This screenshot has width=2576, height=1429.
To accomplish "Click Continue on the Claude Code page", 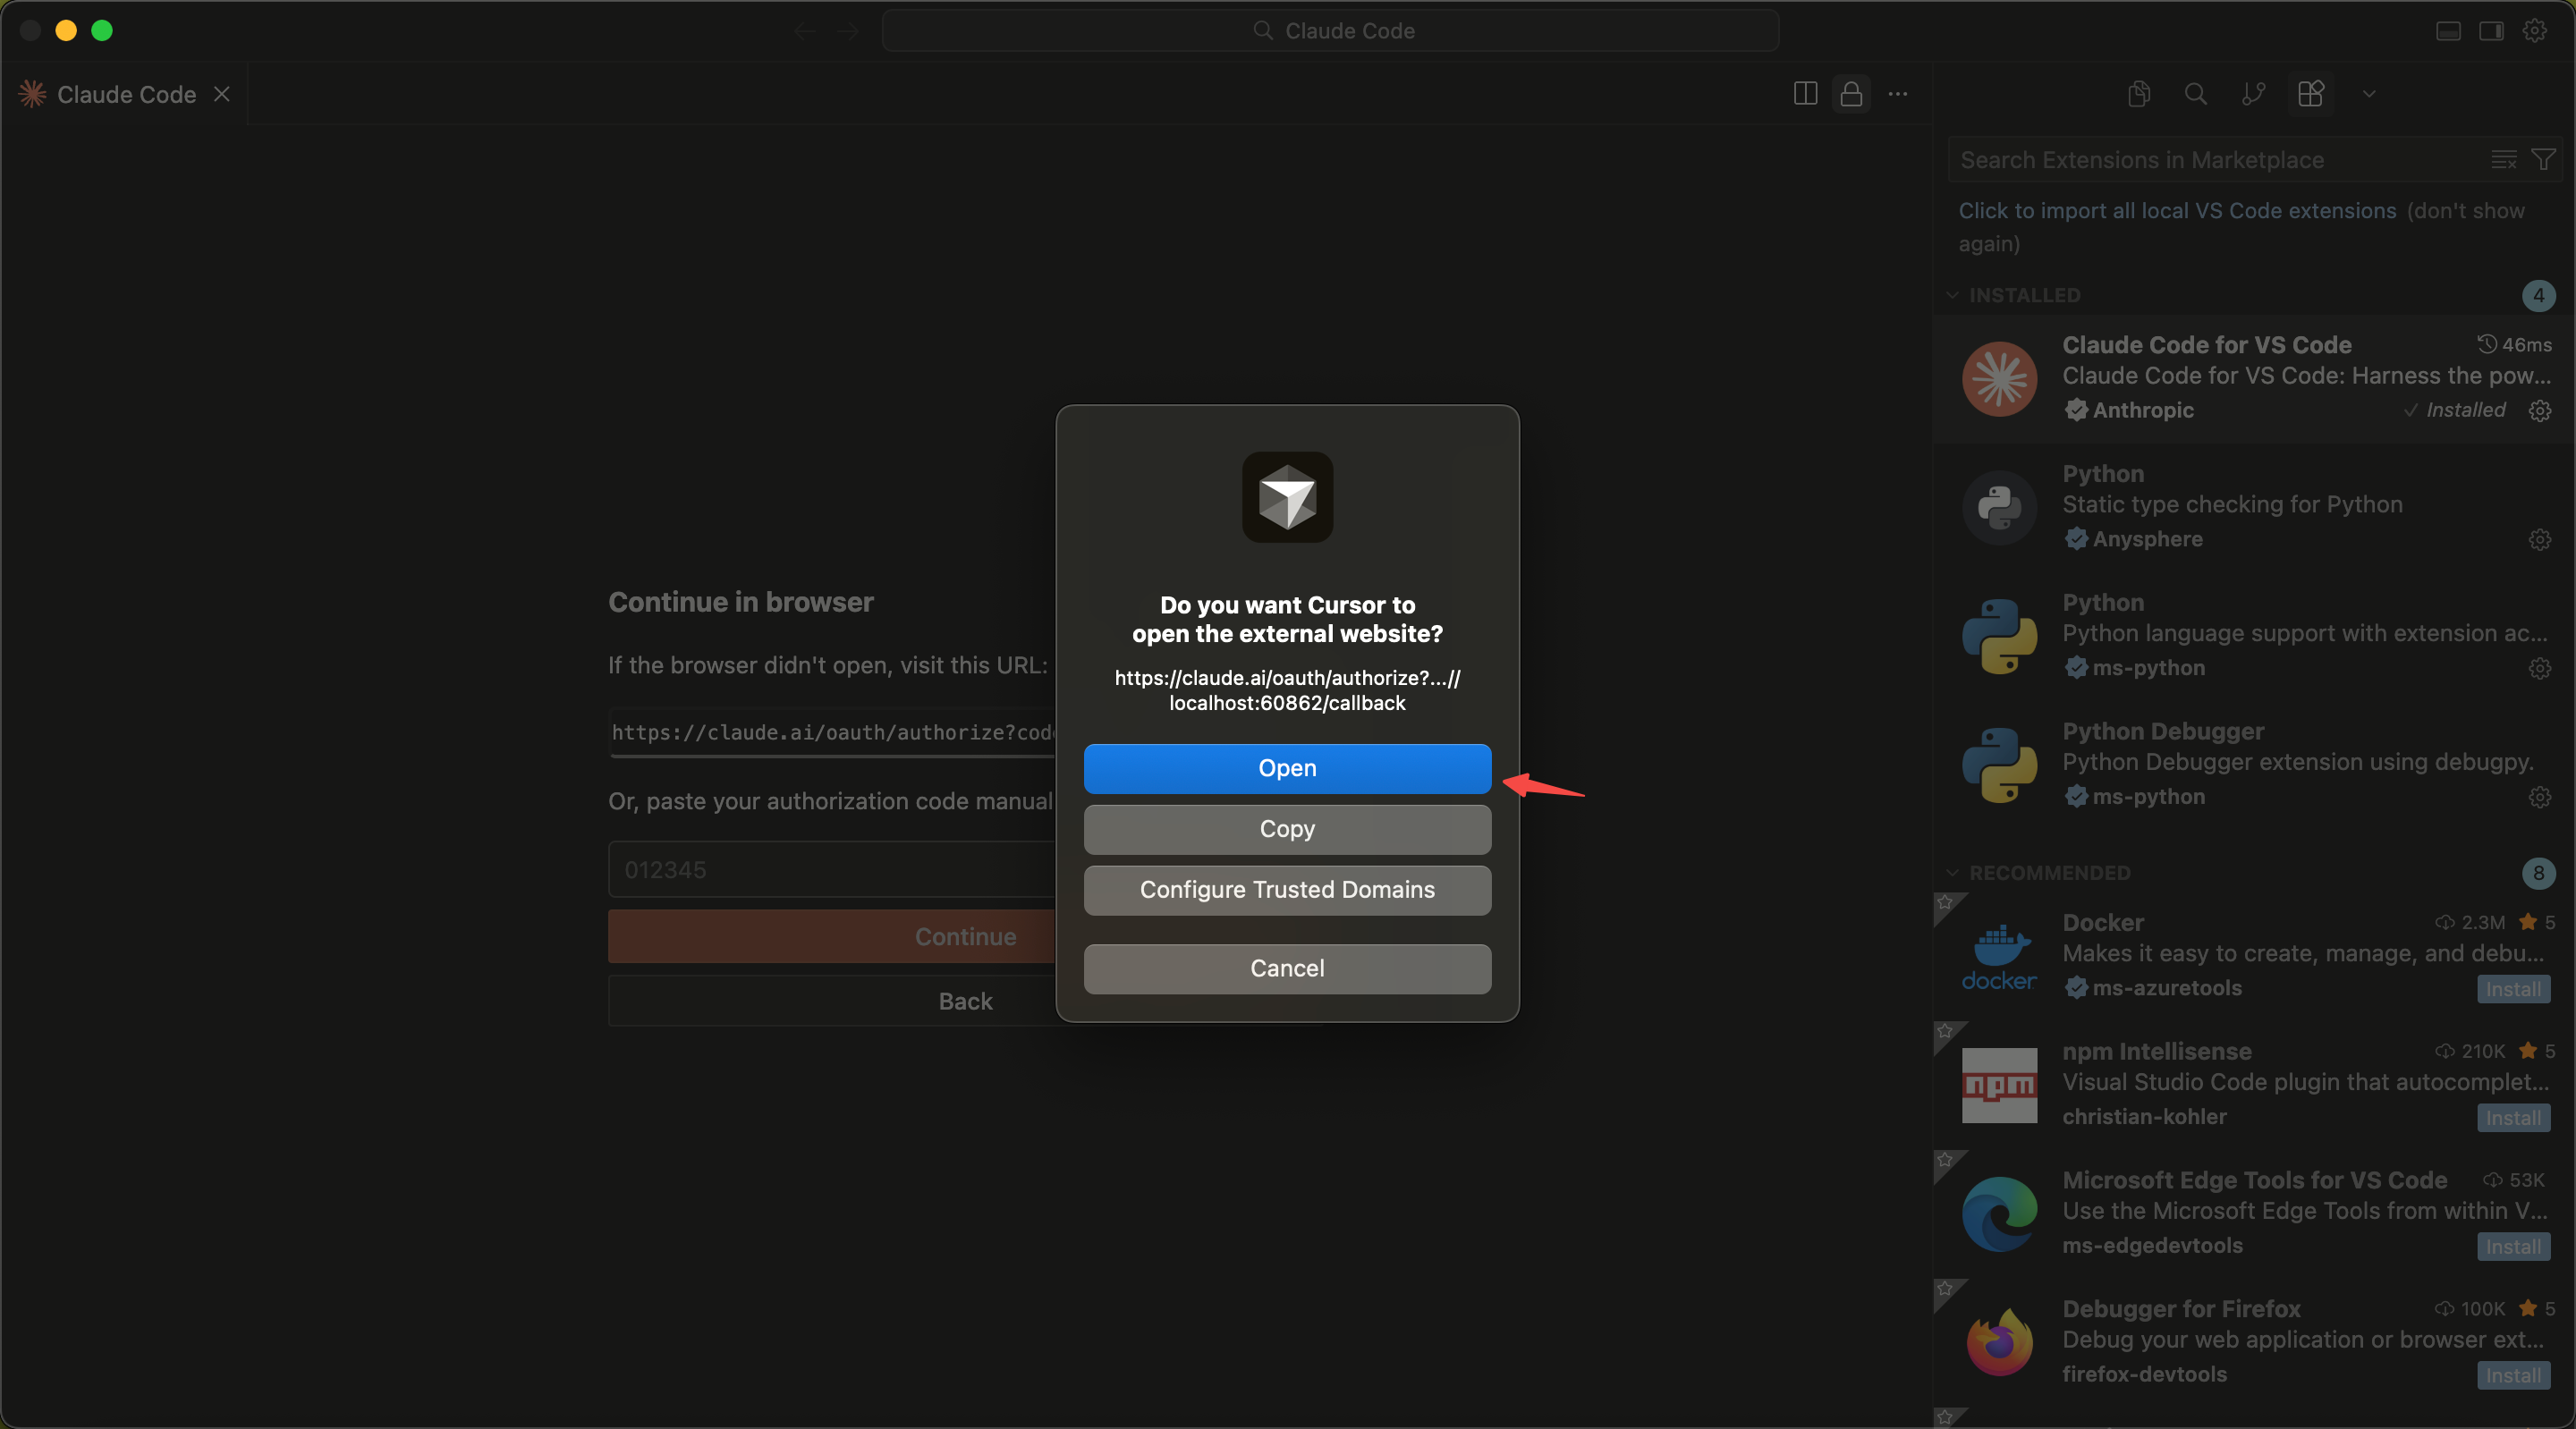I will click(833, 937).
